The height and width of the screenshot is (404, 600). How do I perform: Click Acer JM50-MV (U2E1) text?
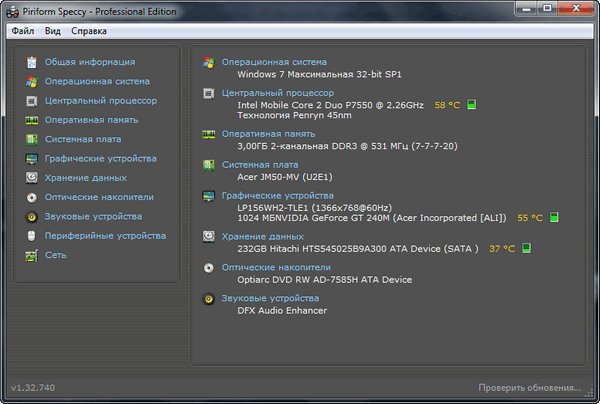point(285,177)
